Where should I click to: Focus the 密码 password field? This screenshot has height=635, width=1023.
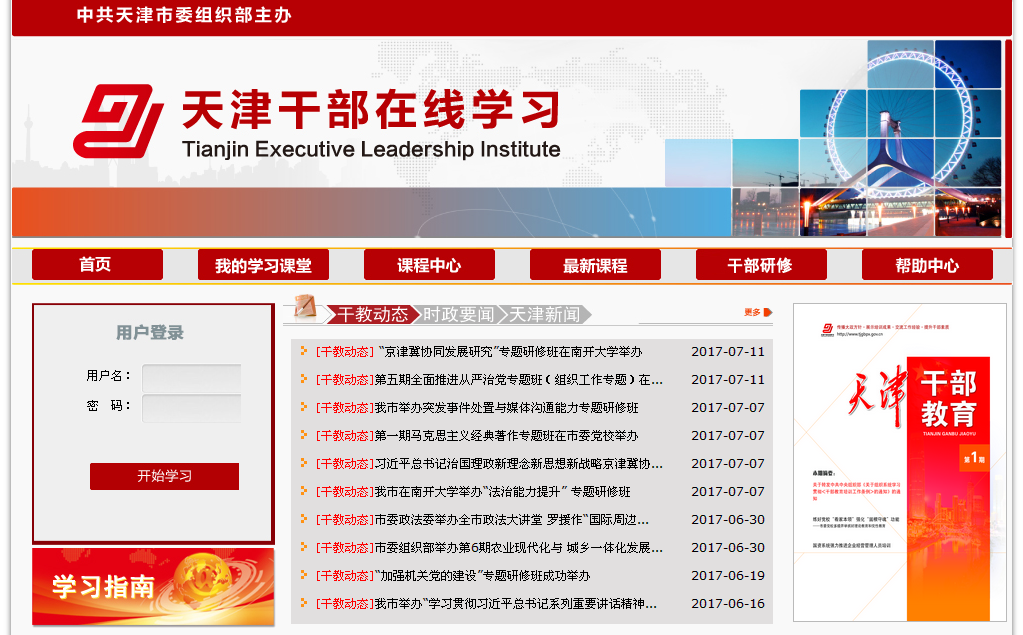[191, 408]
